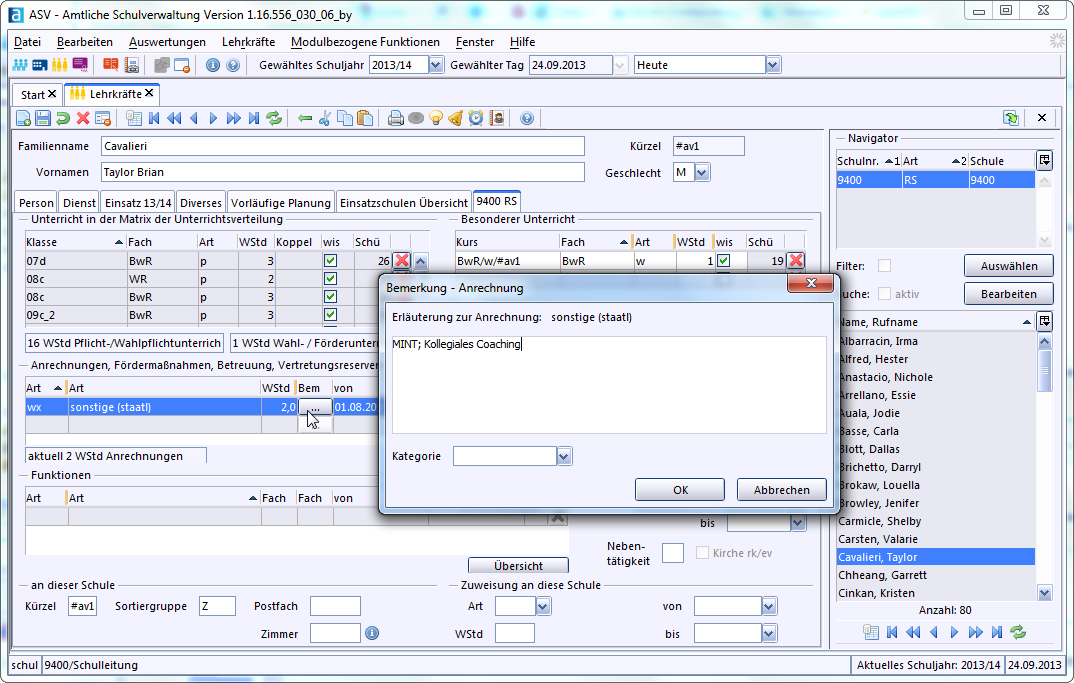Screen dimensions: 1074x683
Task: Click the Postfach input field
Action: [335, 606]
